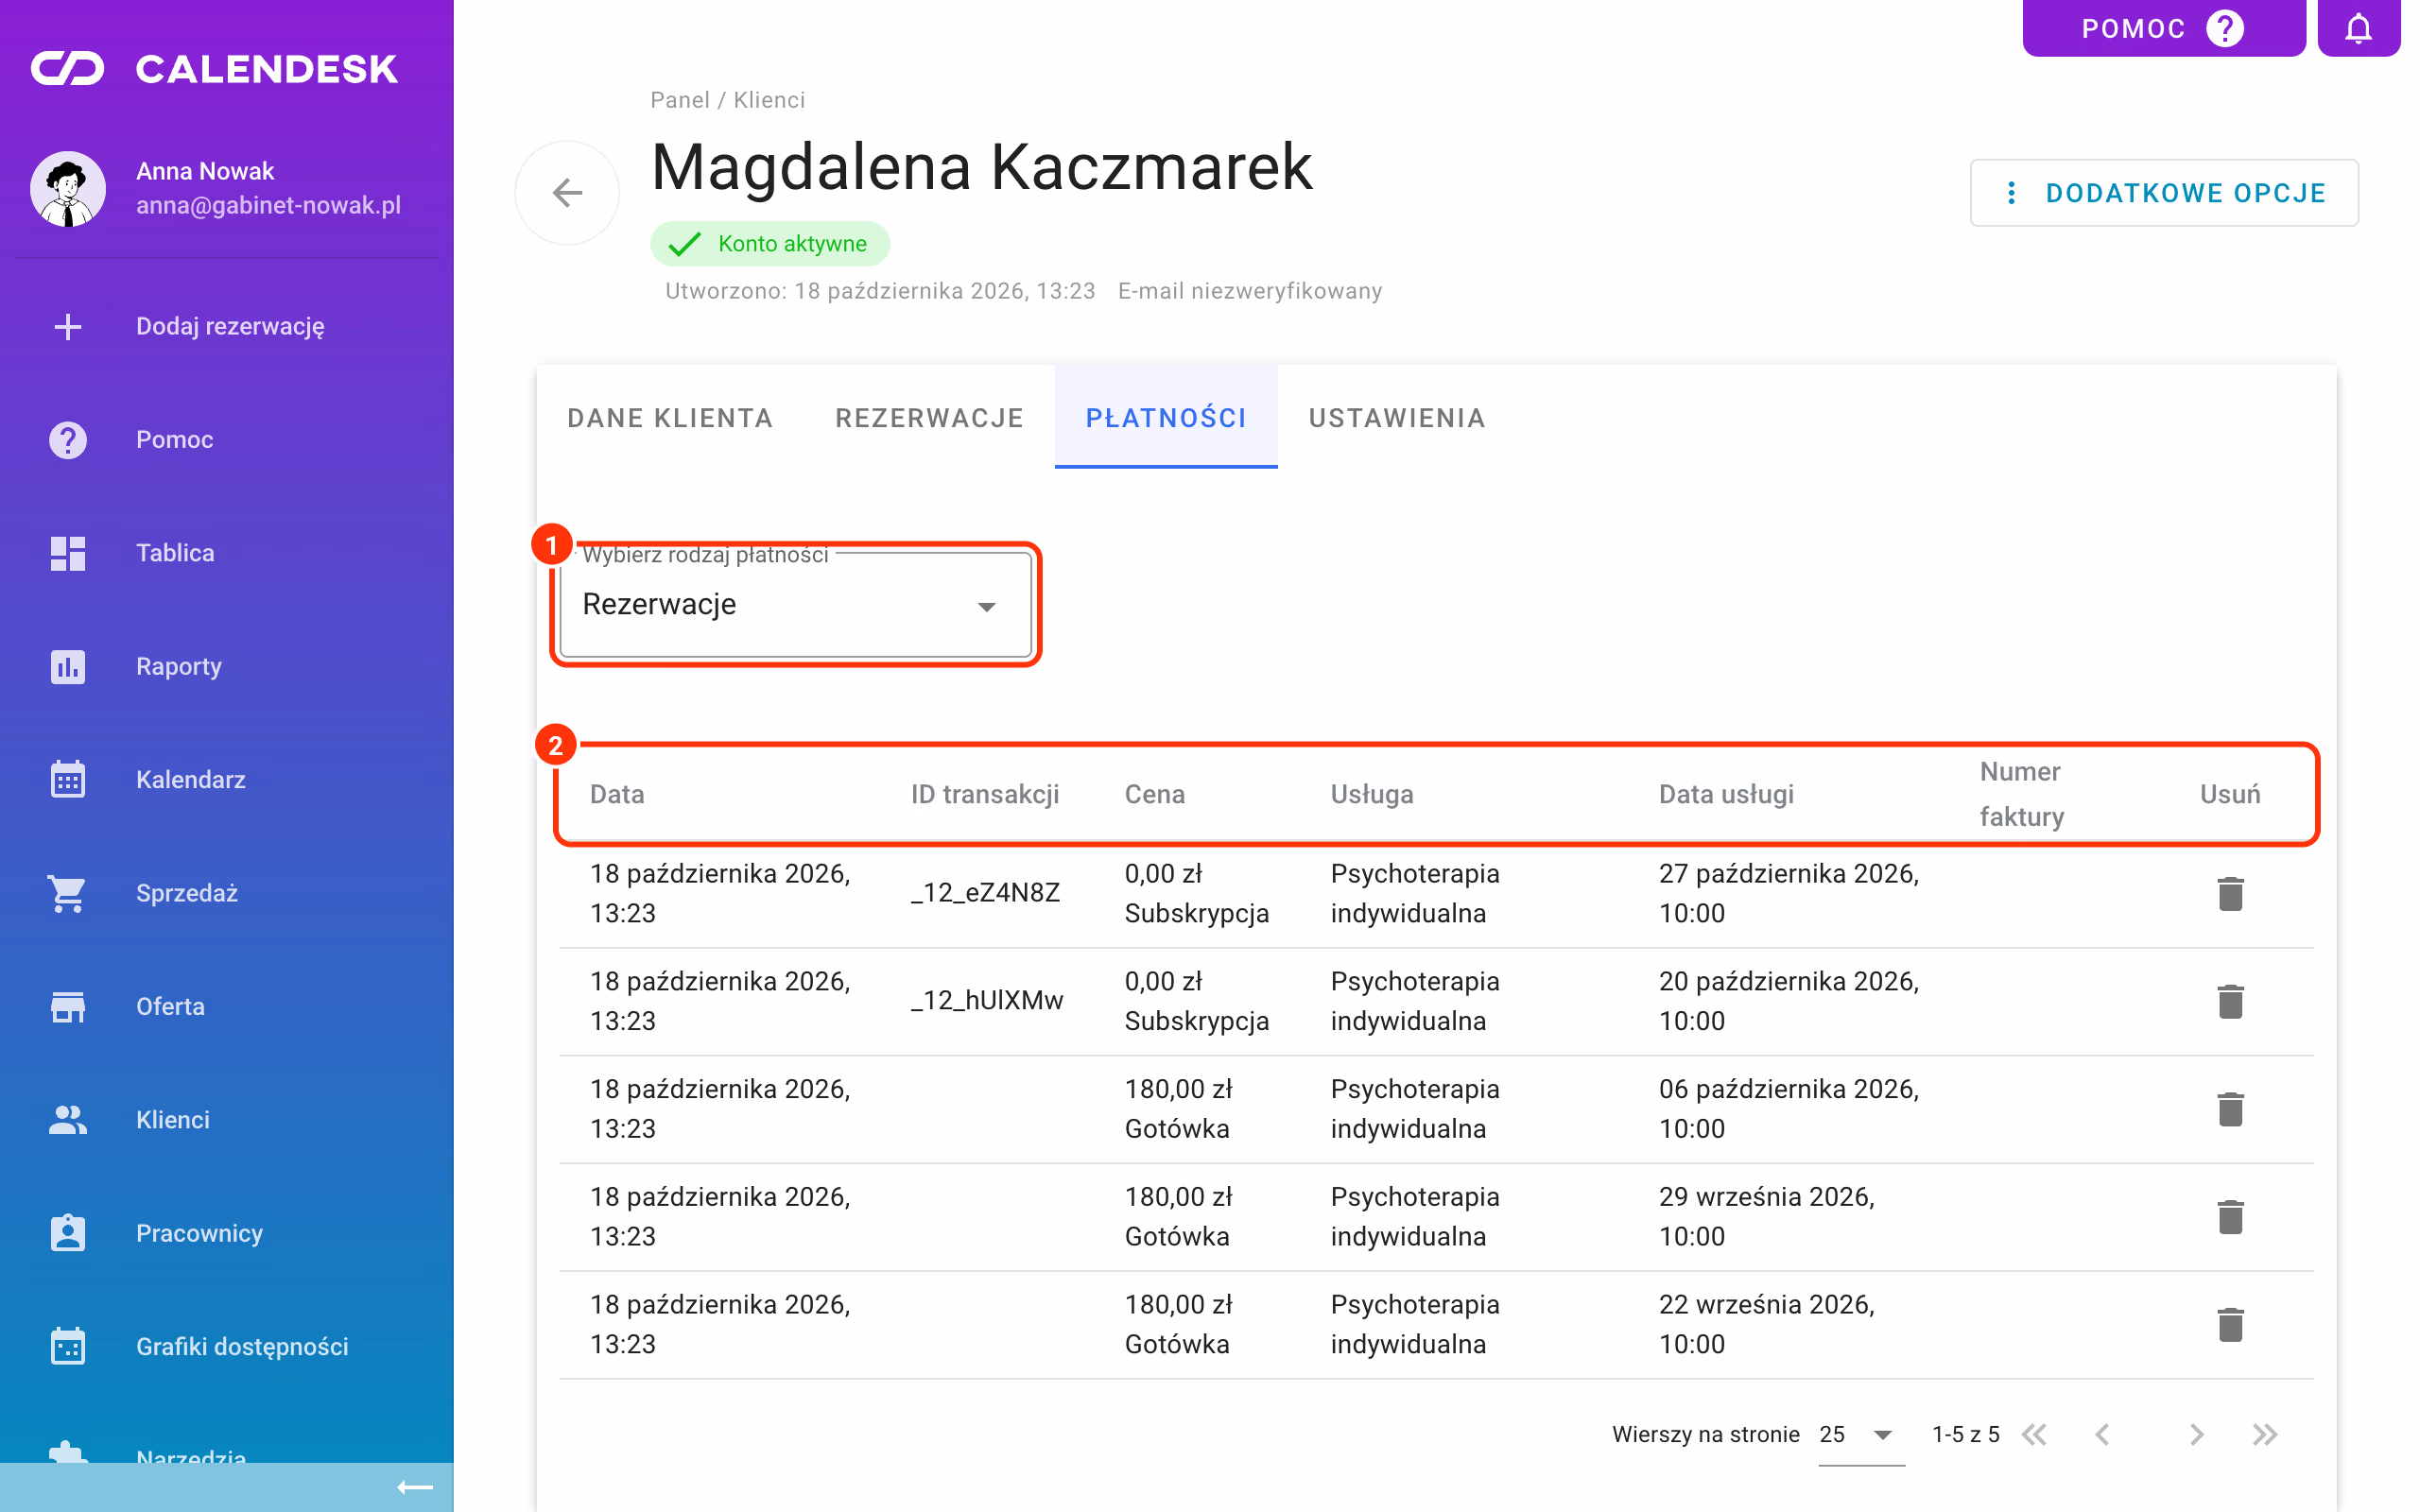Screen dimensions: 2420x1512
Task: Open Grafiki dostępności
Action: point(226,1346)
